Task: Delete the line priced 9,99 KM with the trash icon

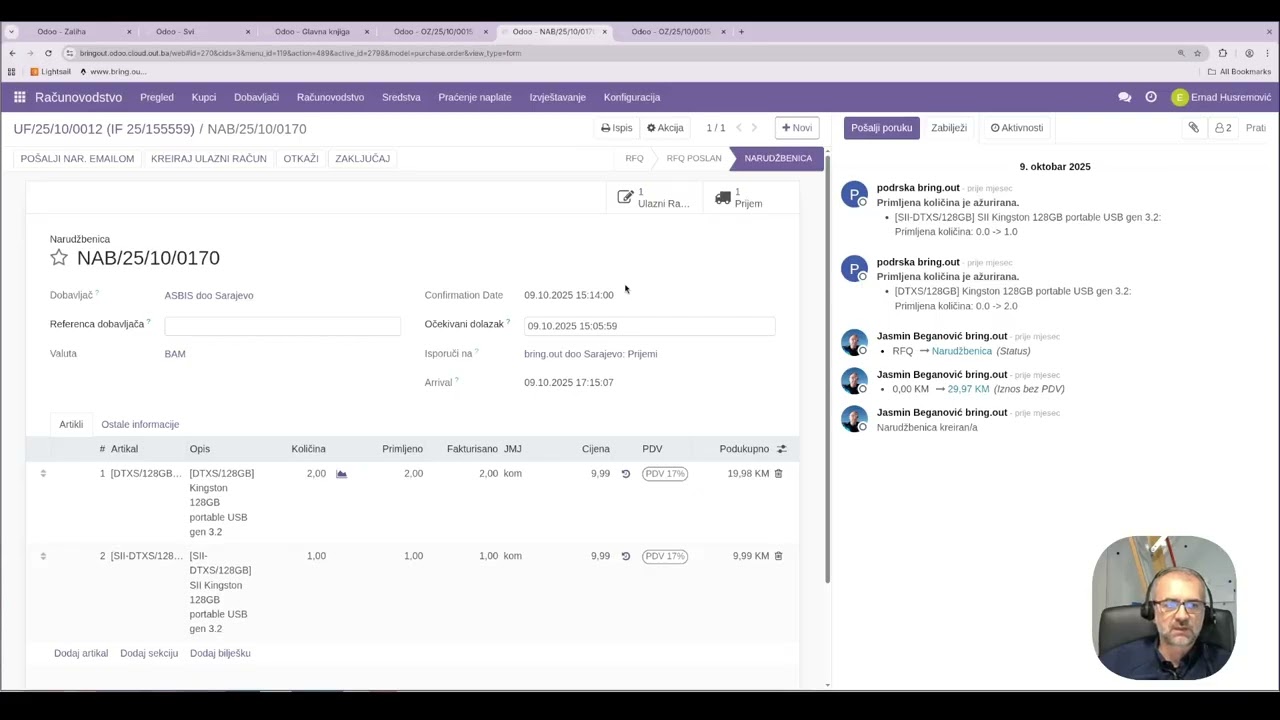Action: tap(778, 556)
